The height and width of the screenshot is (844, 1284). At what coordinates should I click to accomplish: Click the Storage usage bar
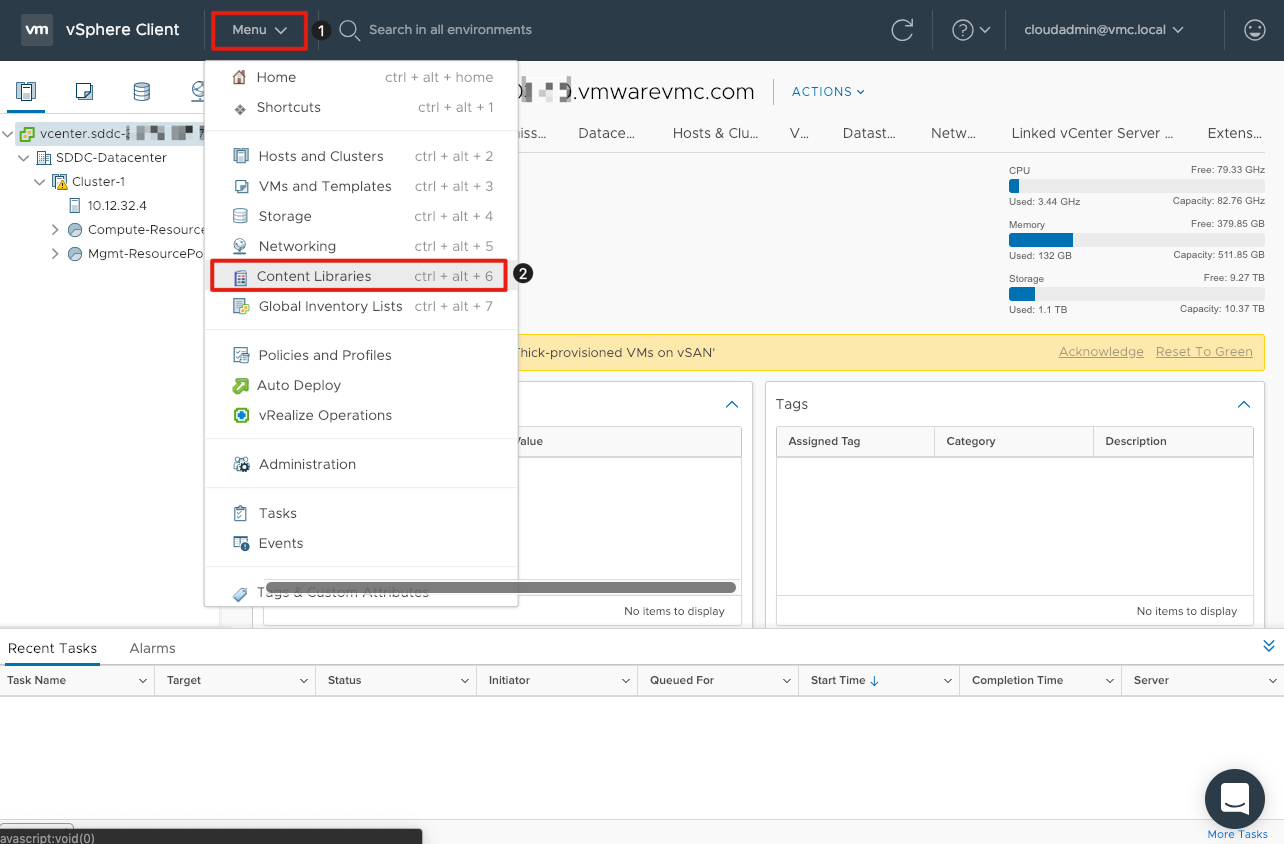1137,294
